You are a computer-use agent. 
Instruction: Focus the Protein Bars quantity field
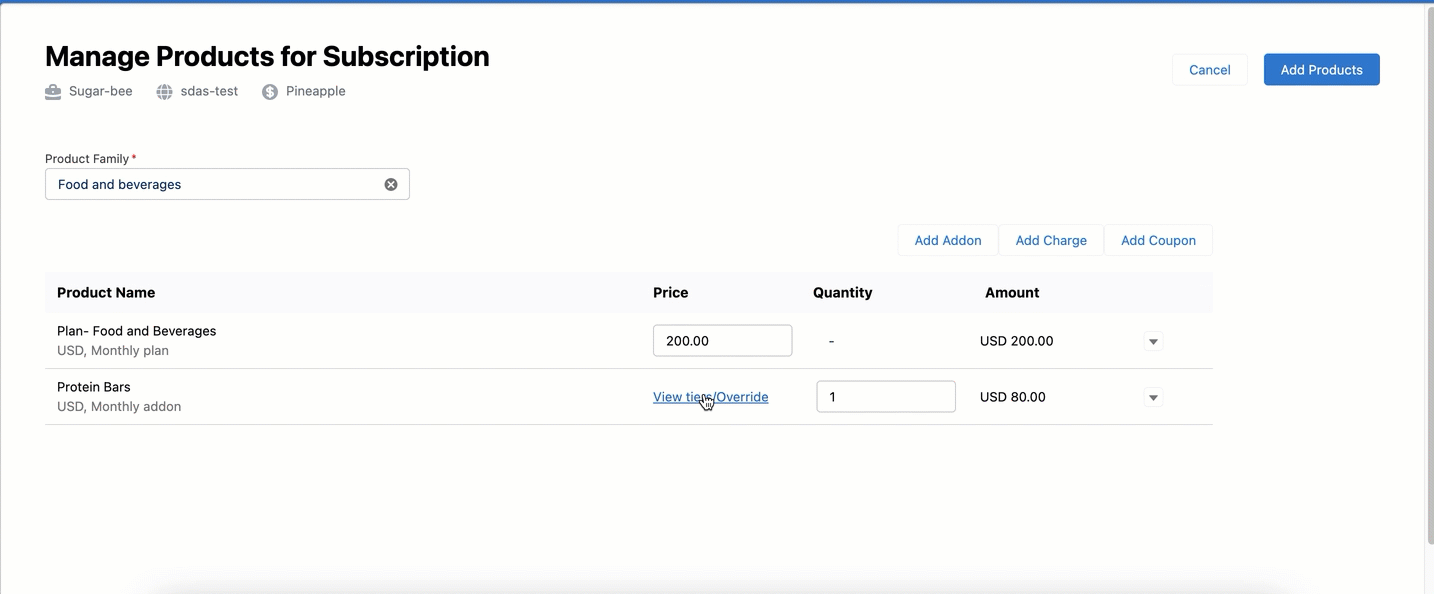click(x=885, y=397)
